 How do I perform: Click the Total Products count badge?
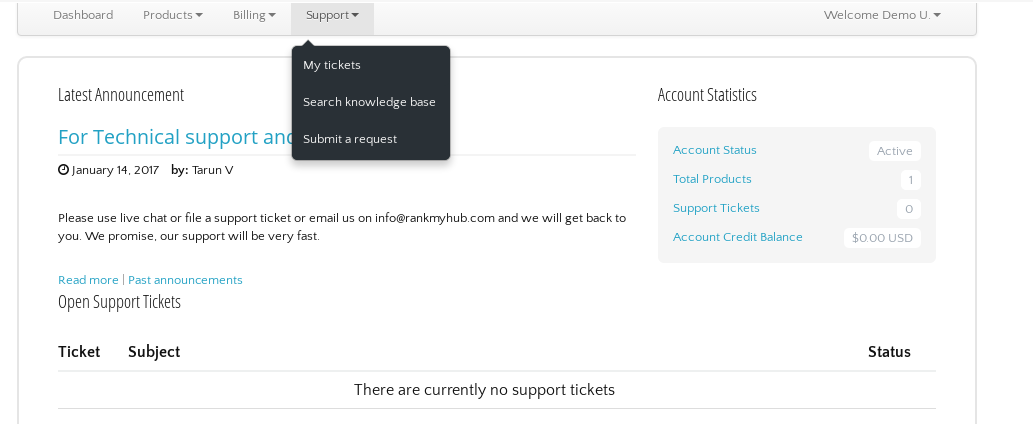pos(910,180)
